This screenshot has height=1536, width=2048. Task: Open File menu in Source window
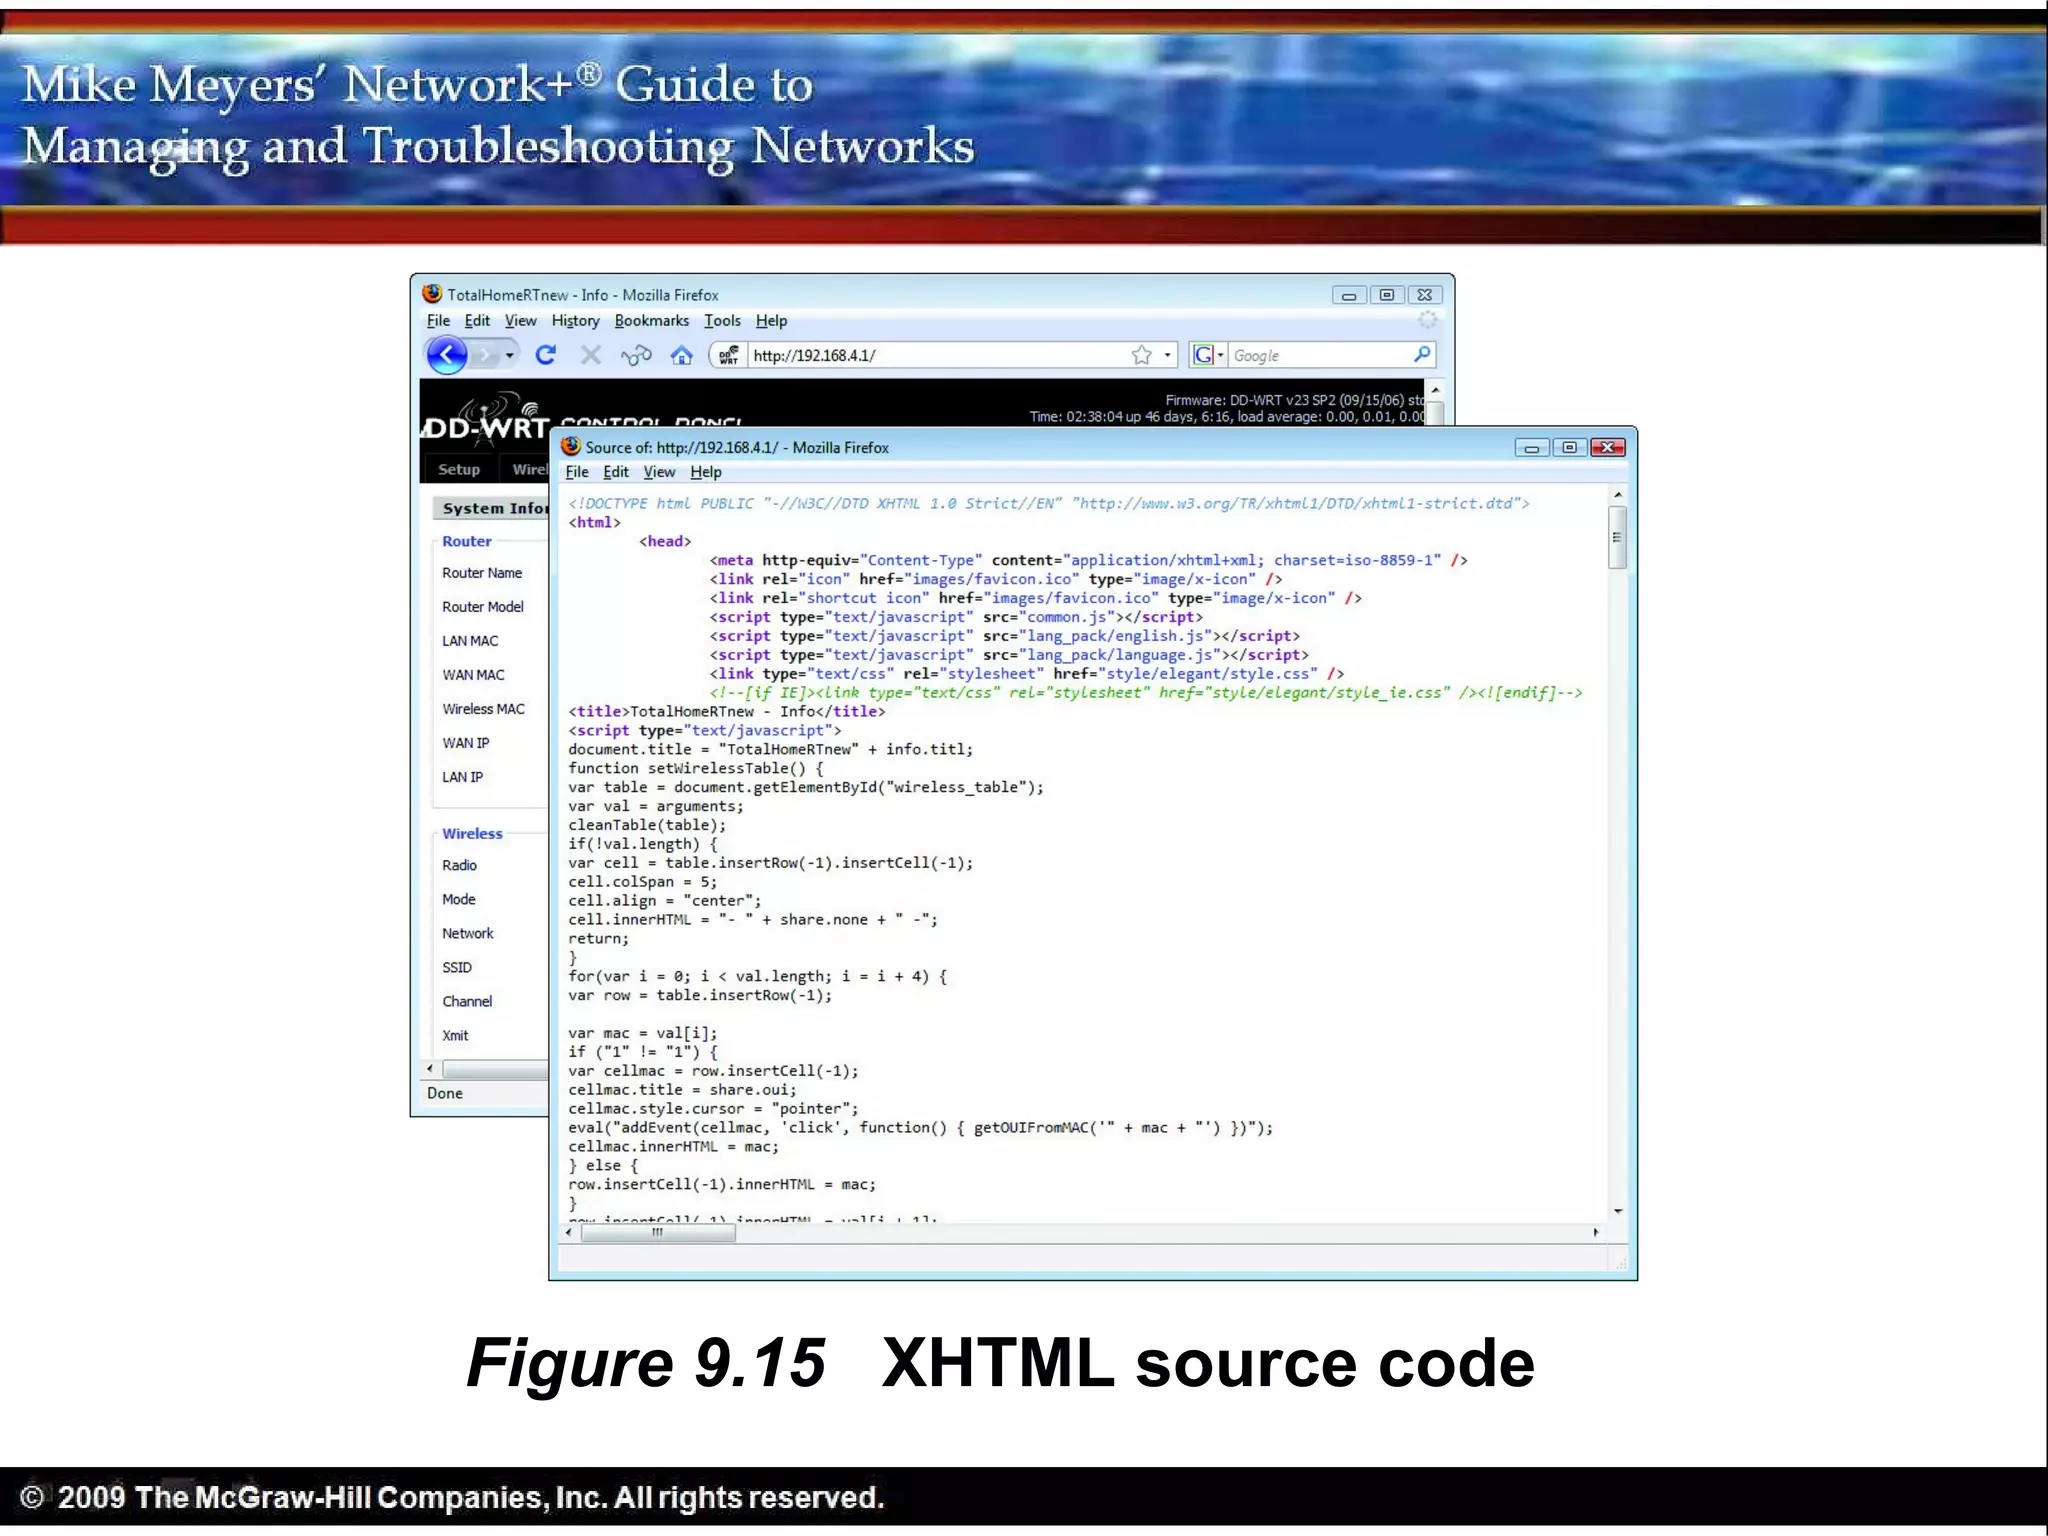(x=577, y=472)
